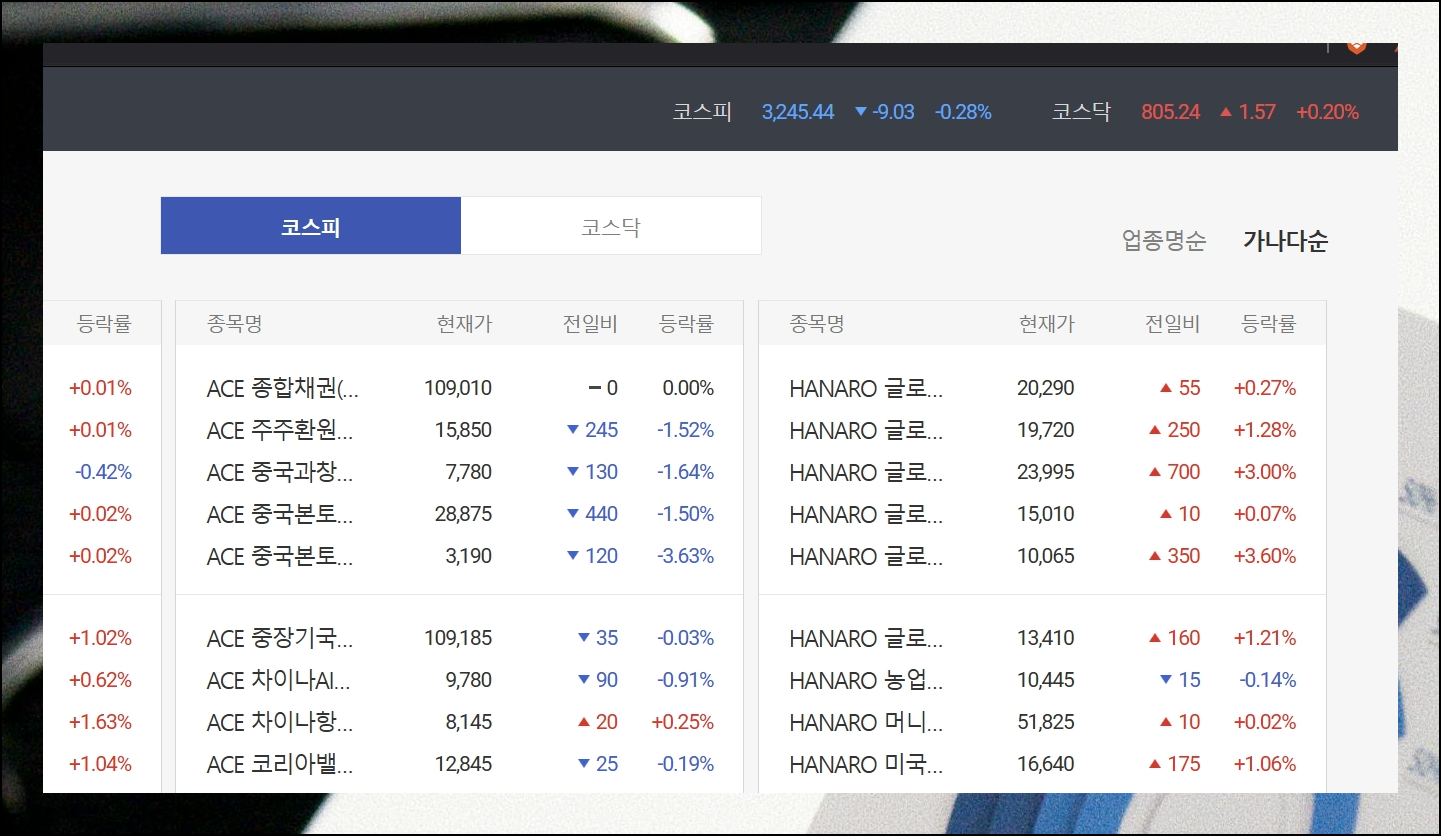Click the down arrow beside -9.03

pos(861,112)
